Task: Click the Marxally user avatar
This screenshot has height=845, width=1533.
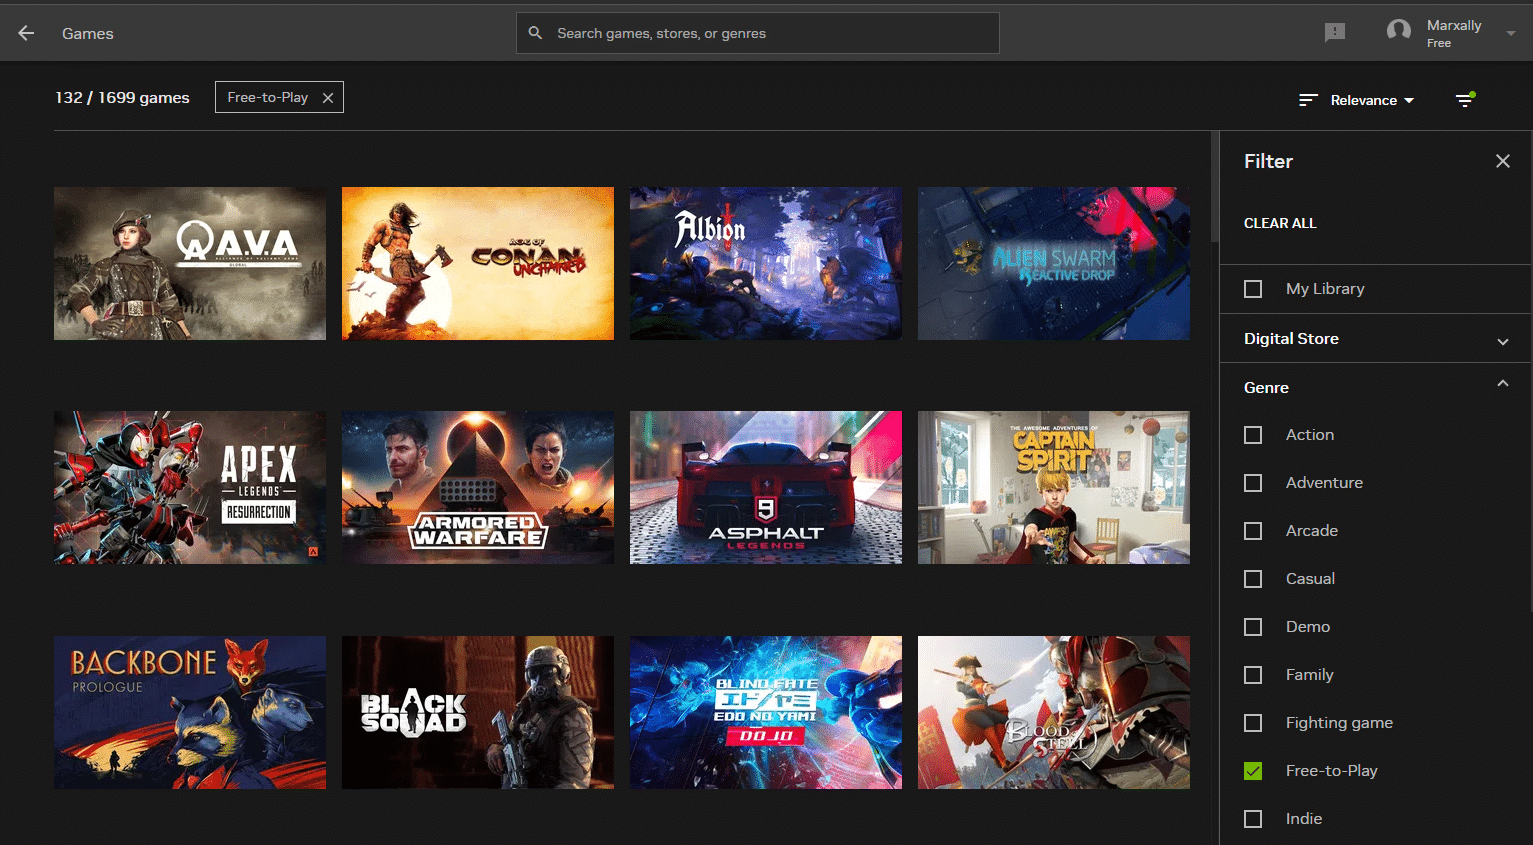Action: [x=1398, y=31]
